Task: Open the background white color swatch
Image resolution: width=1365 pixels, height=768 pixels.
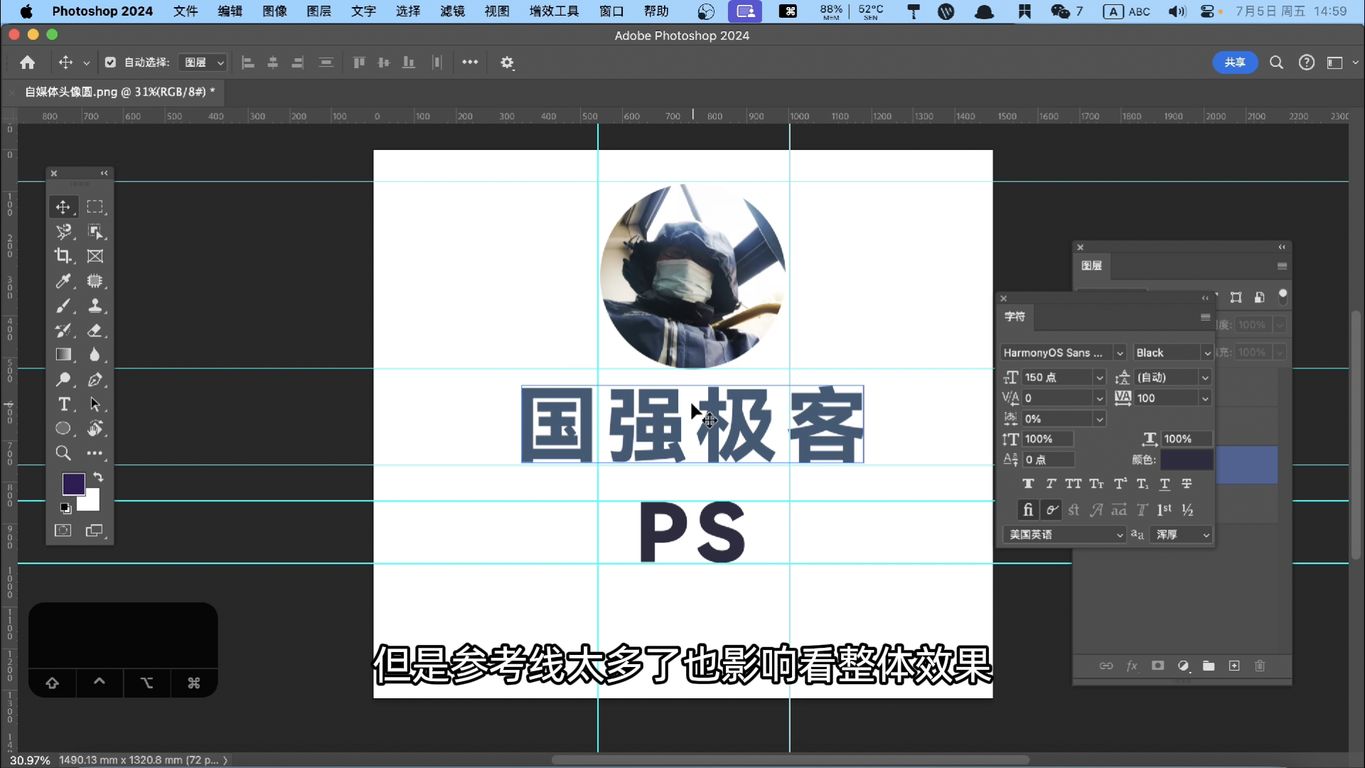Action: coord(91,502)
